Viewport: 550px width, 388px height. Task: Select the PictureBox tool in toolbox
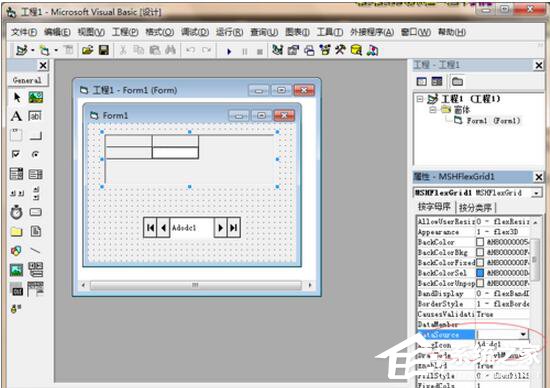pos(35,97)
